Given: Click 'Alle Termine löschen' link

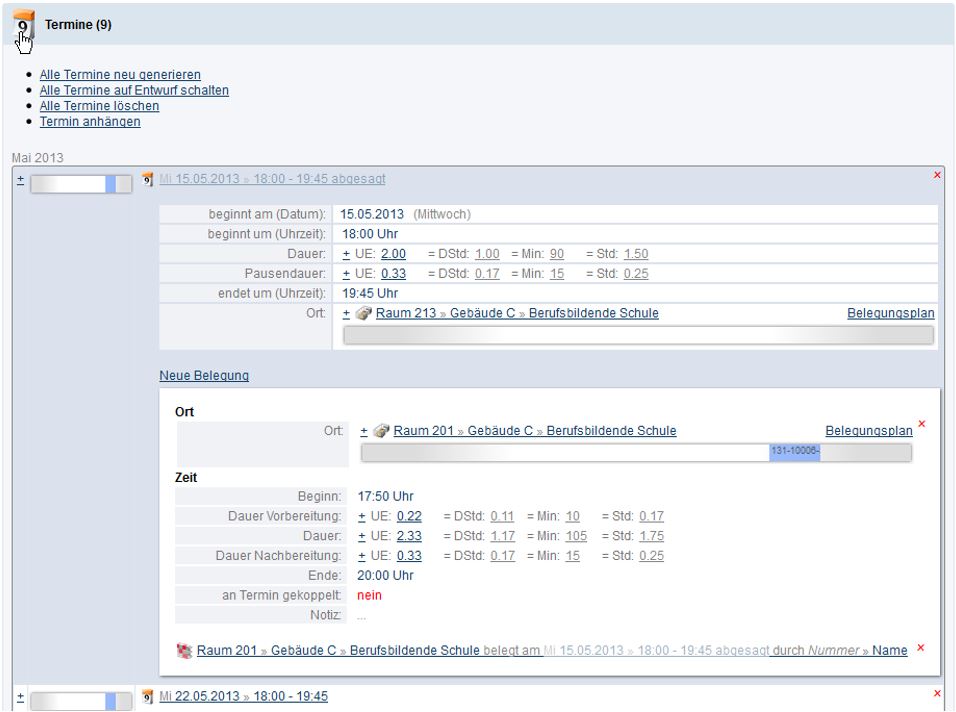Looking at the screenshot, I should point(99,106).
